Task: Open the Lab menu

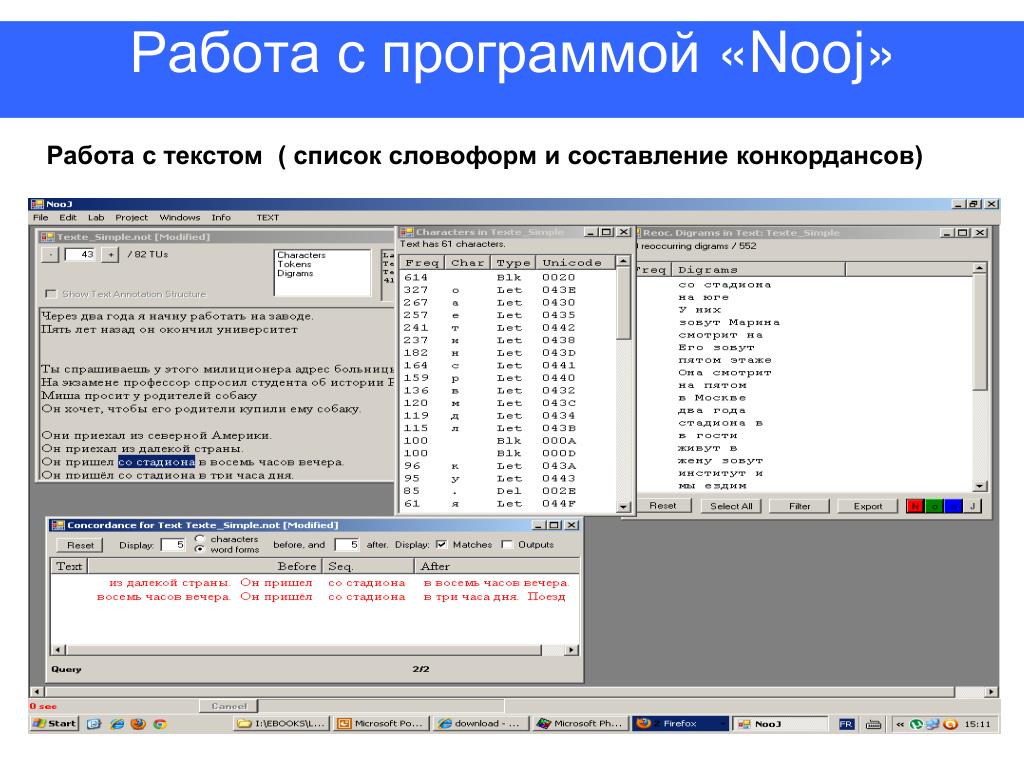Action: click(96, 217)
